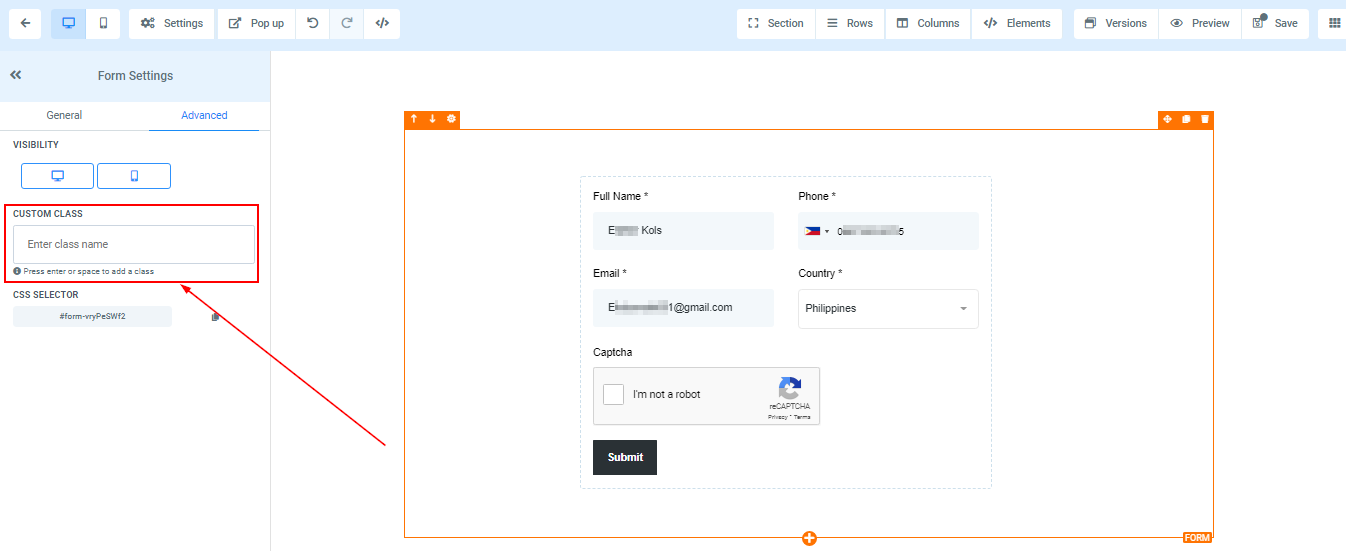Open the General tab

pos(64,115)
